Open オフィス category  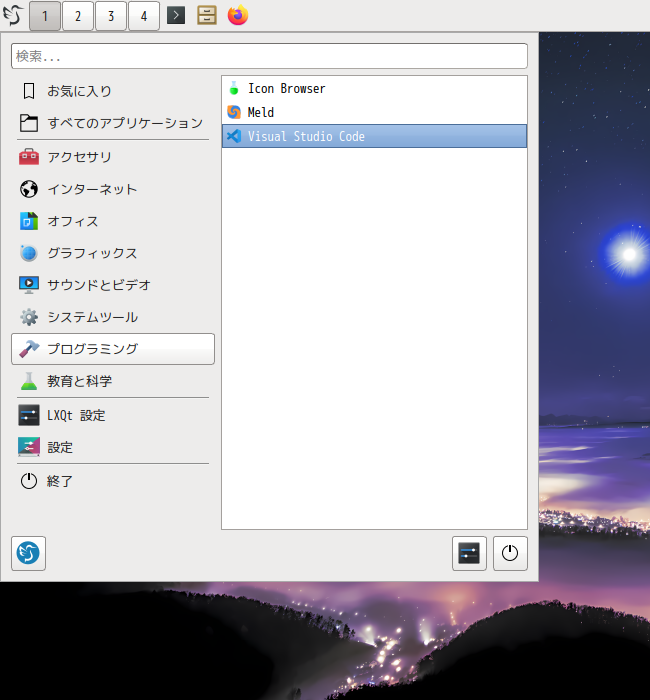(112, 221)
